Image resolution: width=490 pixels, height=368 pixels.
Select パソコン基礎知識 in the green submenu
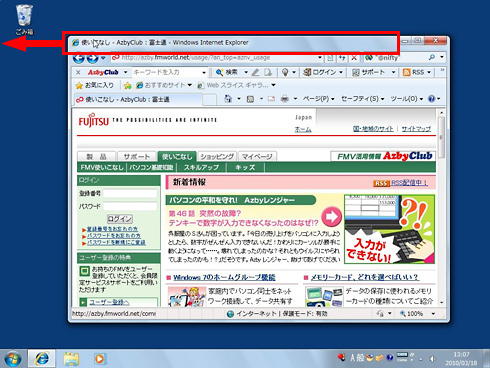(x=151, y=167)
